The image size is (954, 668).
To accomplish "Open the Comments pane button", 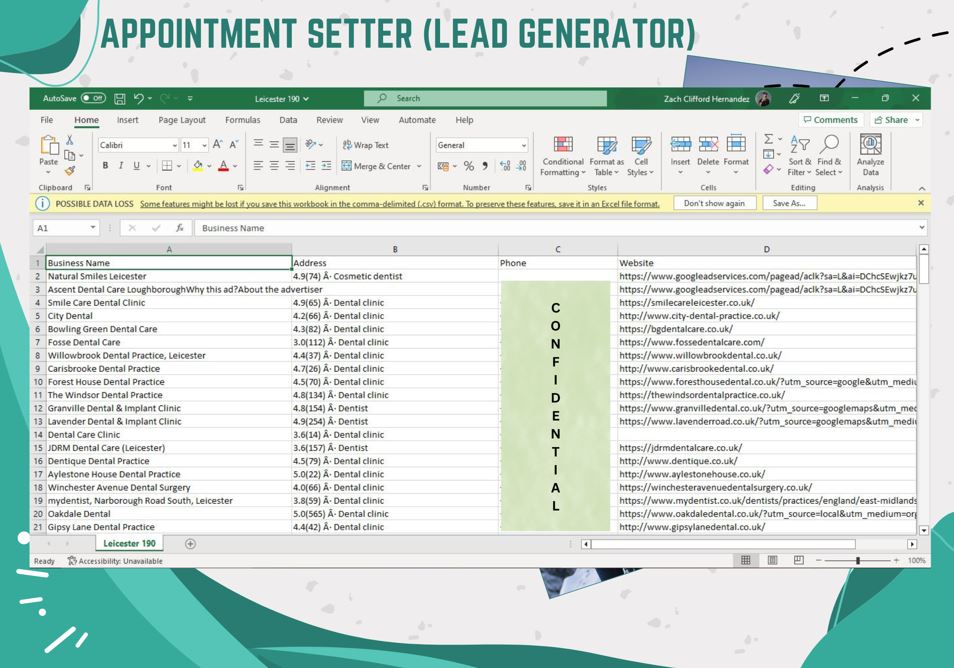I will (830, 120).
